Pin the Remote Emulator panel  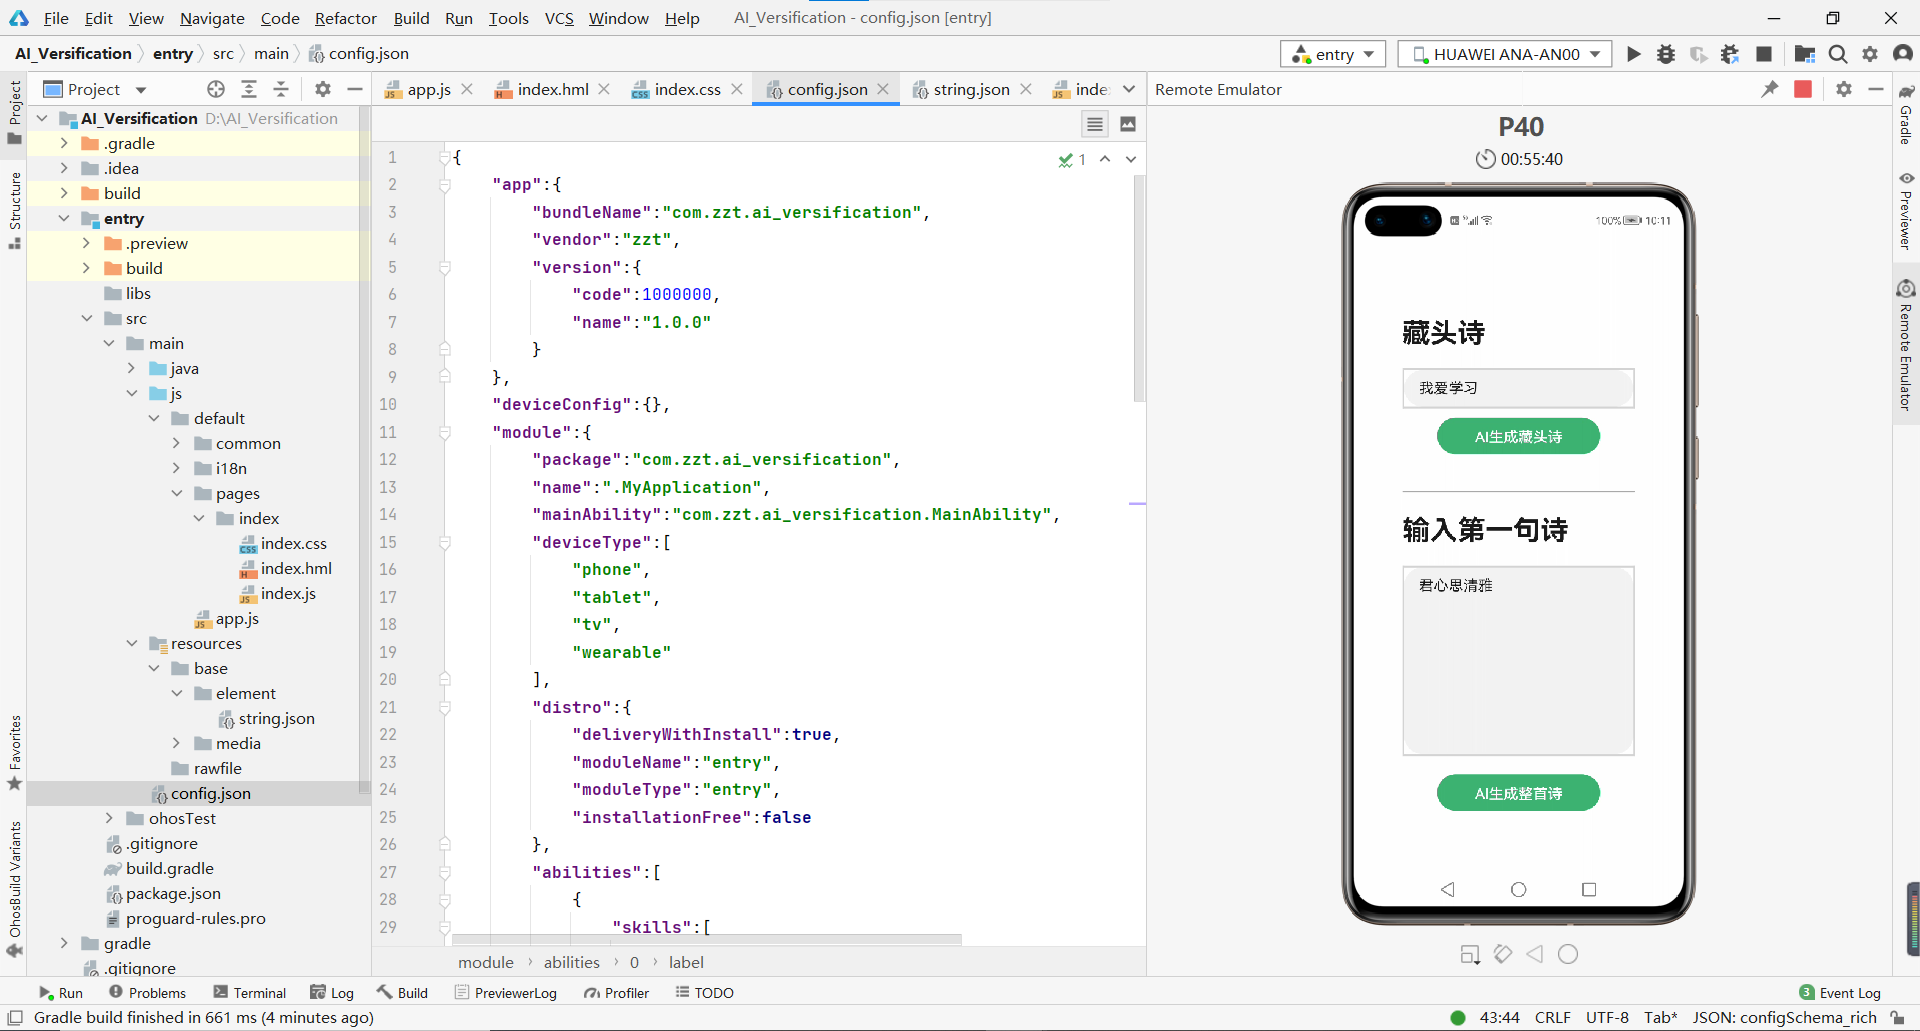click(1770, 89)
